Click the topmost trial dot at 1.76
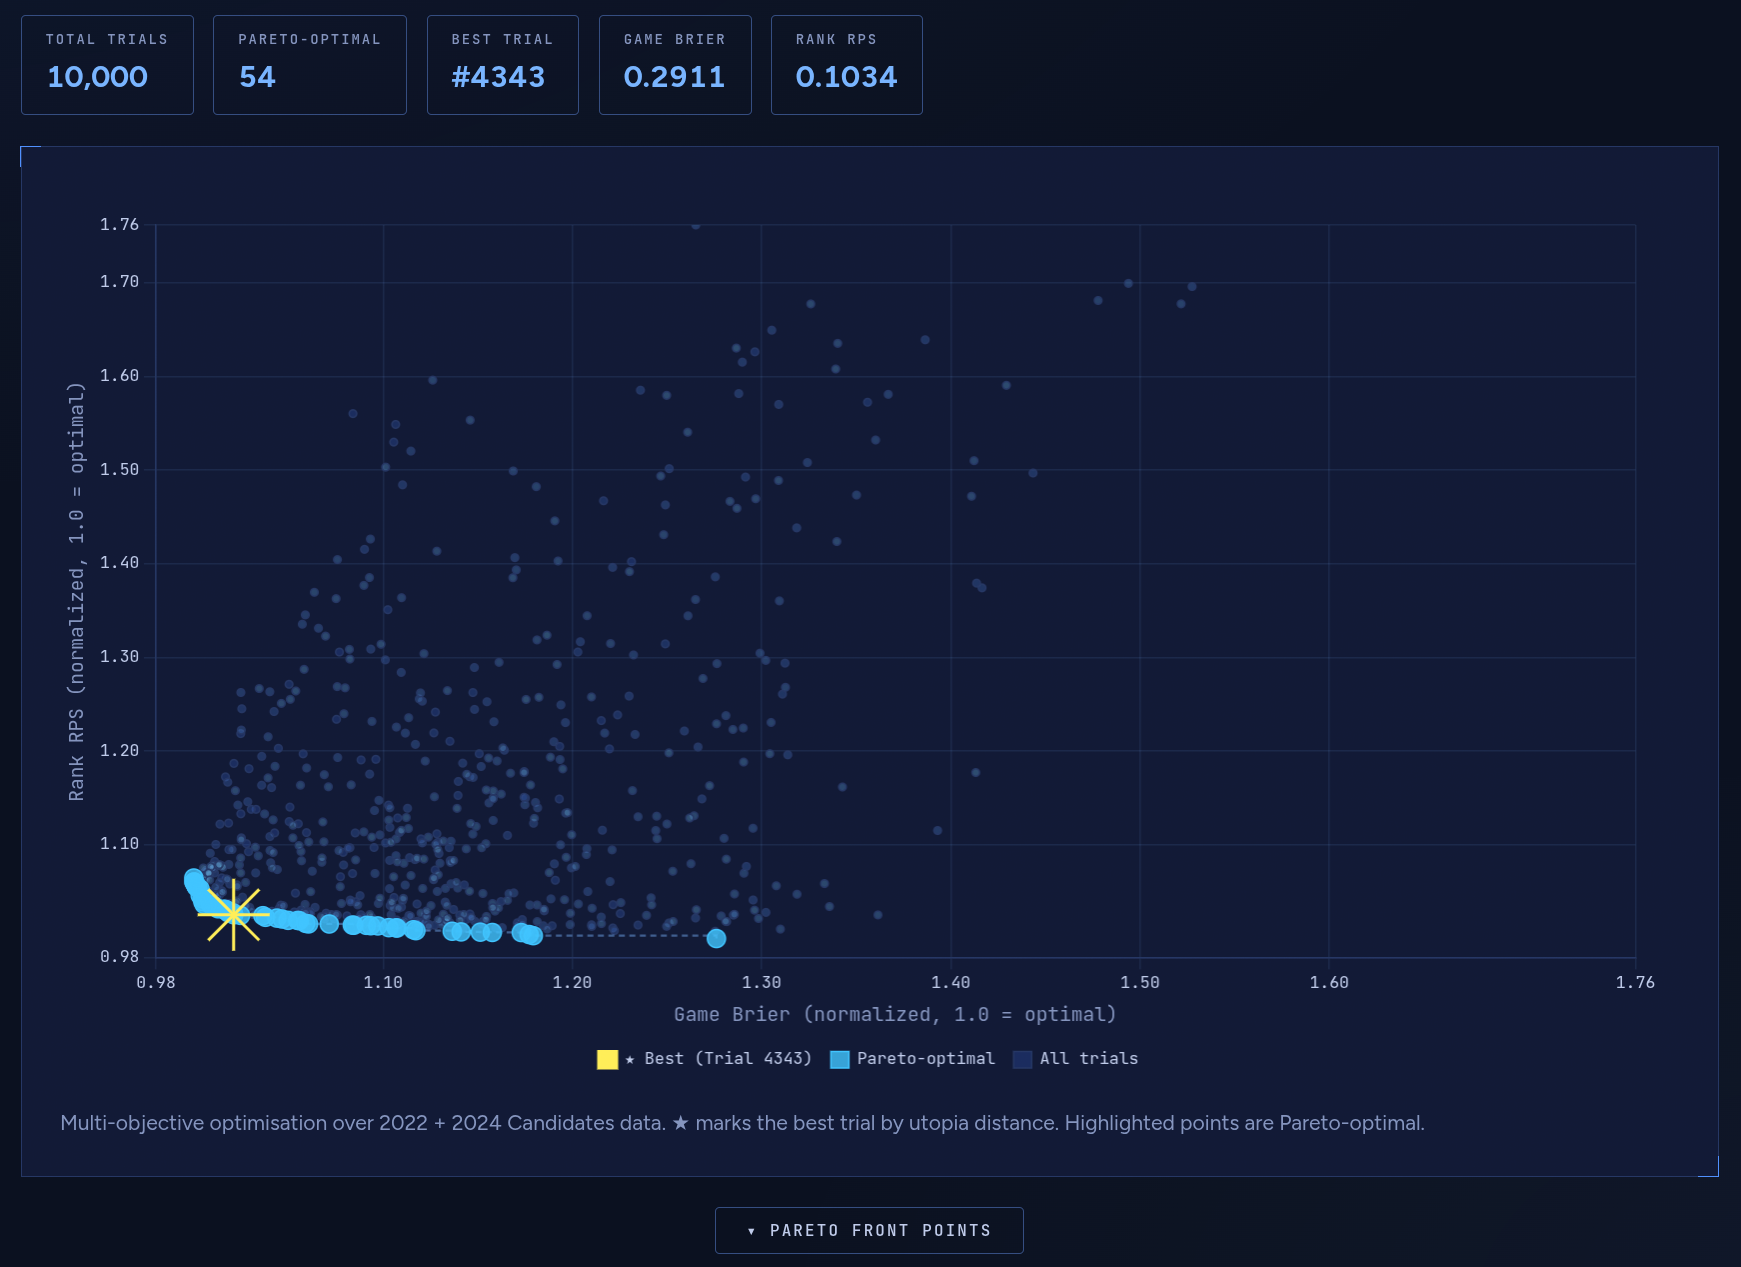Screen dimensions: 1741x1267 [x=696, y=225]
